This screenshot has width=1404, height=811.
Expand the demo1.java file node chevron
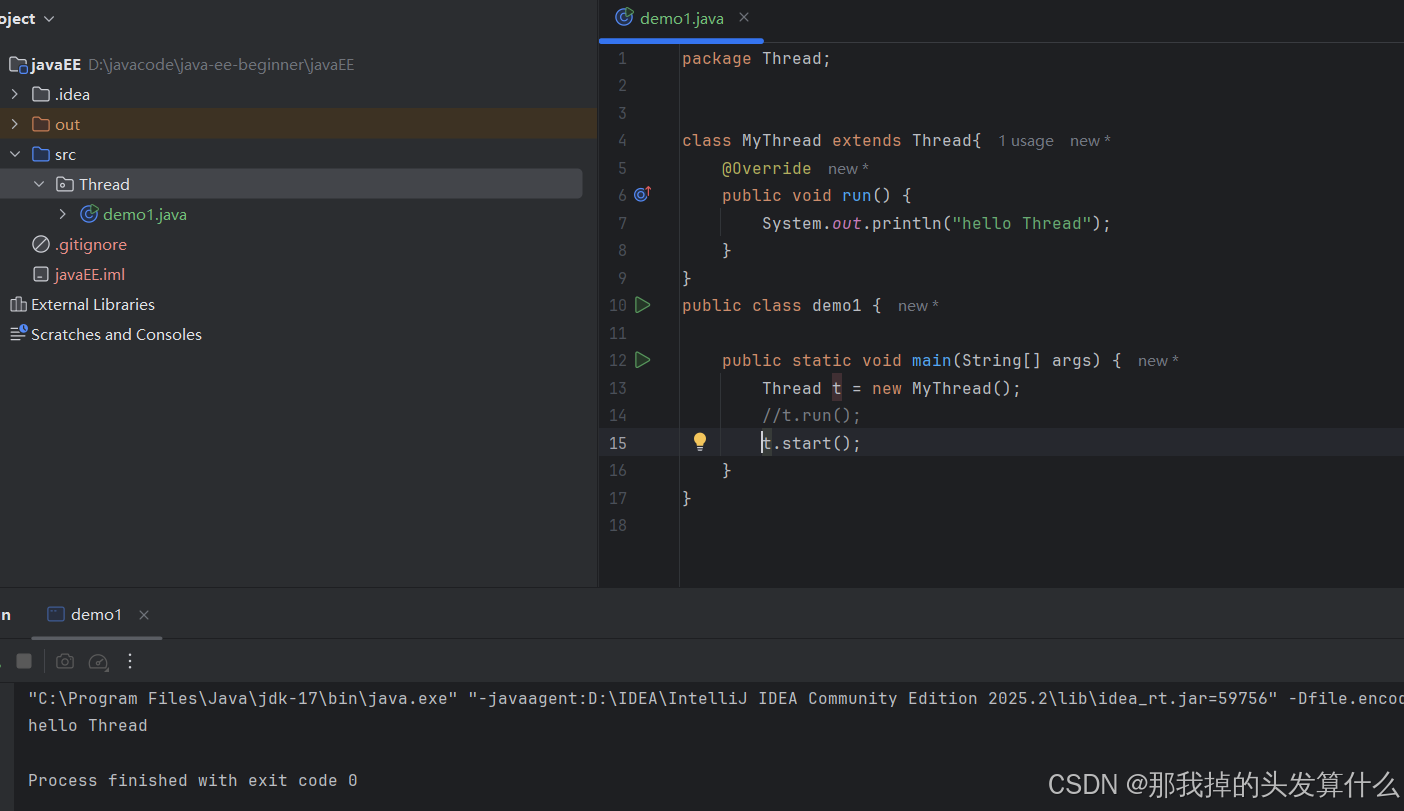click(x=63, y=214)
